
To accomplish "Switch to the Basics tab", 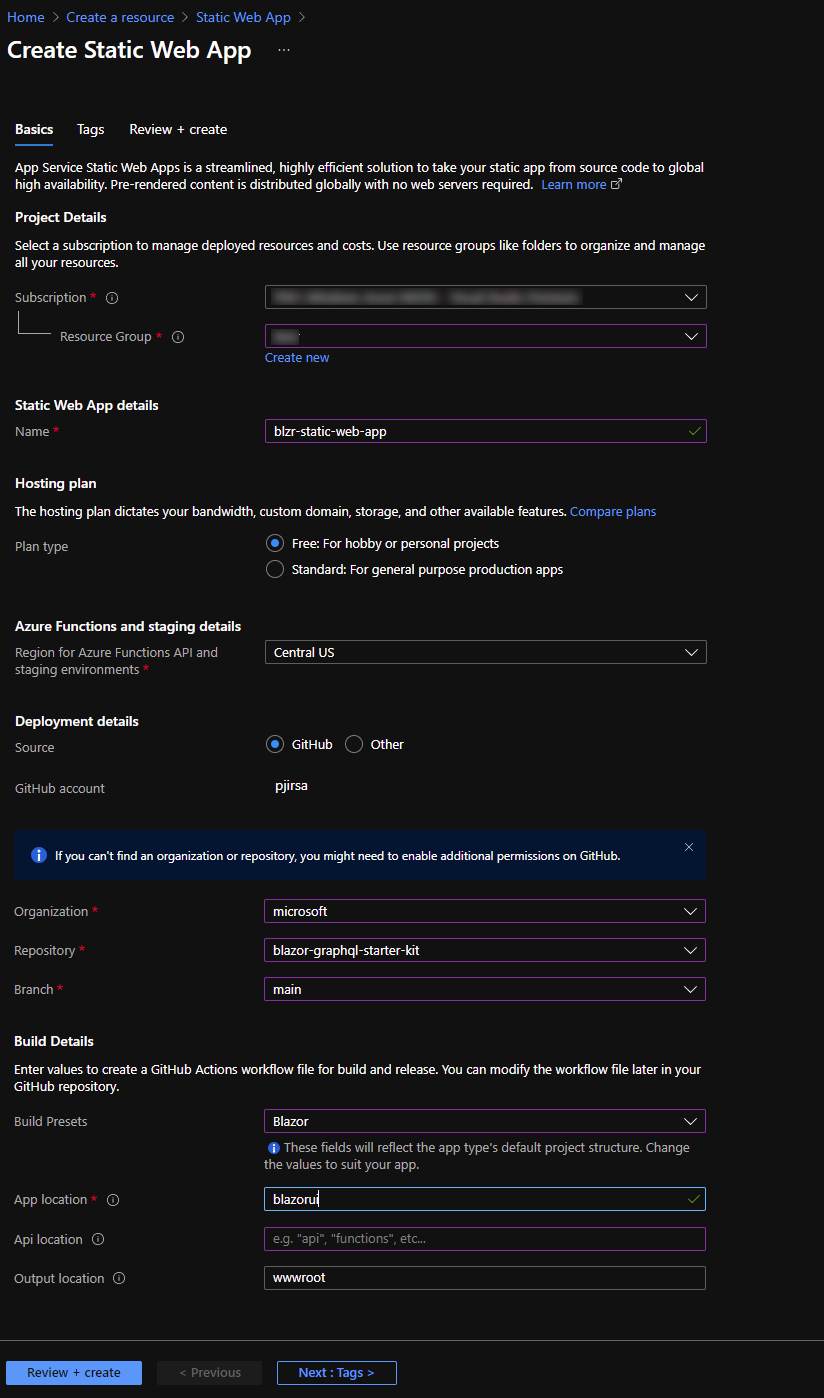I will (34, 130).
